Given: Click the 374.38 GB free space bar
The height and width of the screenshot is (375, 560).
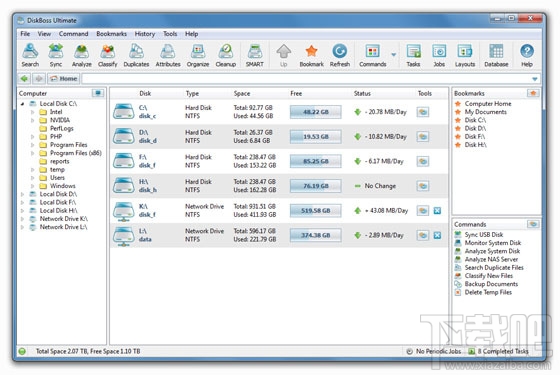Looking at the screenshot, I should 315,235.
